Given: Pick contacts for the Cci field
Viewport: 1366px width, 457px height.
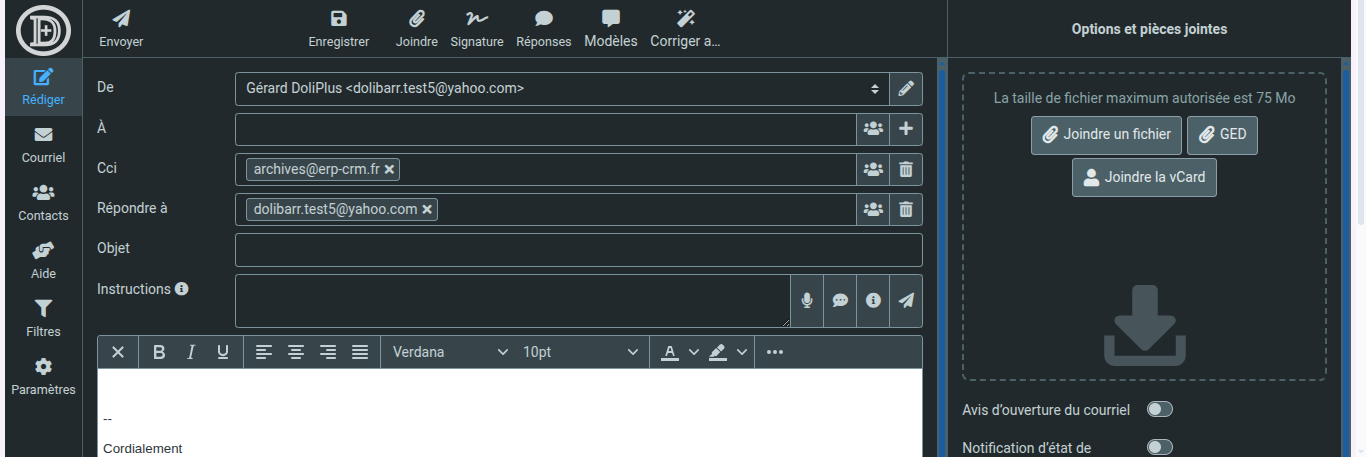Looking at the screenshot, I should [x=873, y=169].
